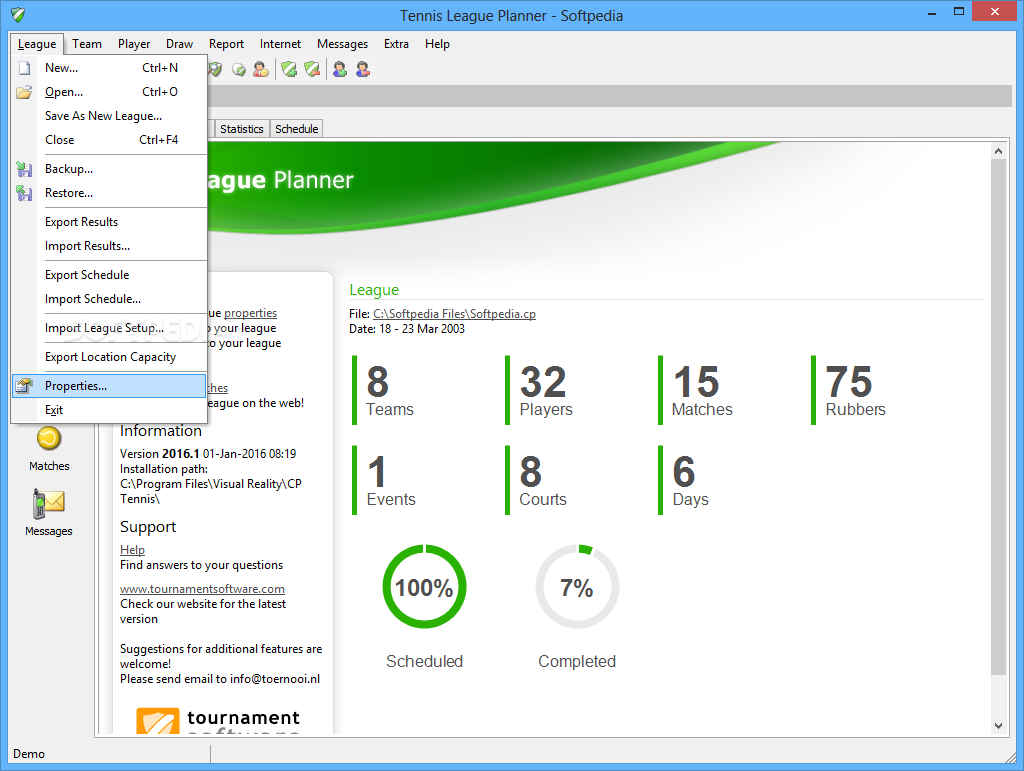Select Export Schedule menu entry
This screenshot has width=1024, height=771.
[109, 275]
